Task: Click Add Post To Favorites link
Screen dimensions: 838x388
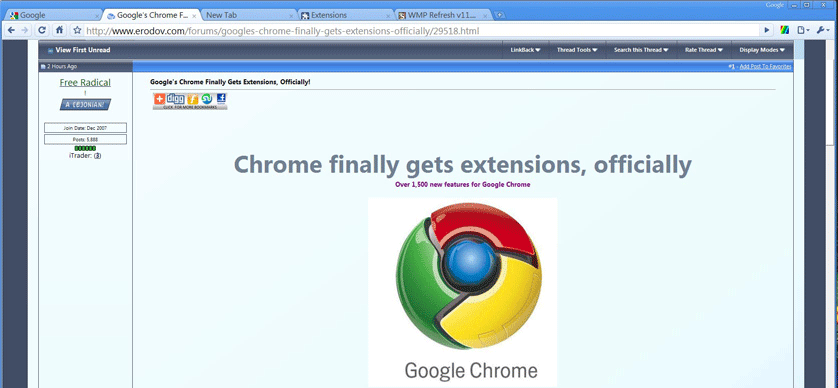Action: [x=765, y=67]
